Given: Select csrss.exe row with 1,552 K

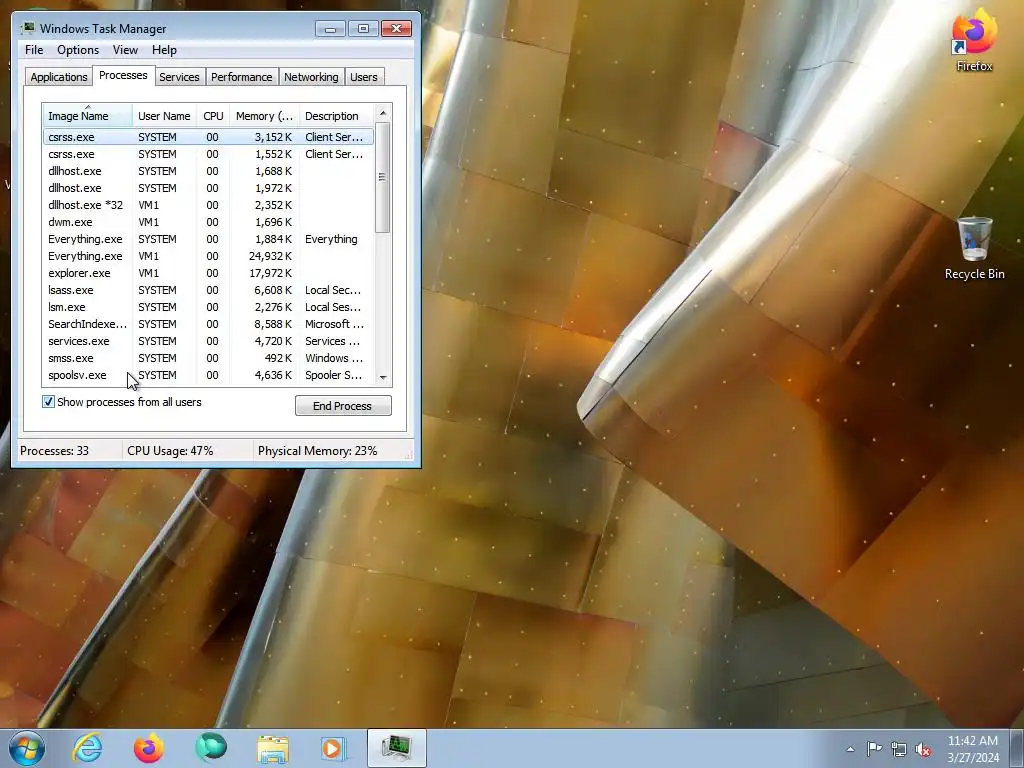Looking at the screenshot, I should coord(208,154).
